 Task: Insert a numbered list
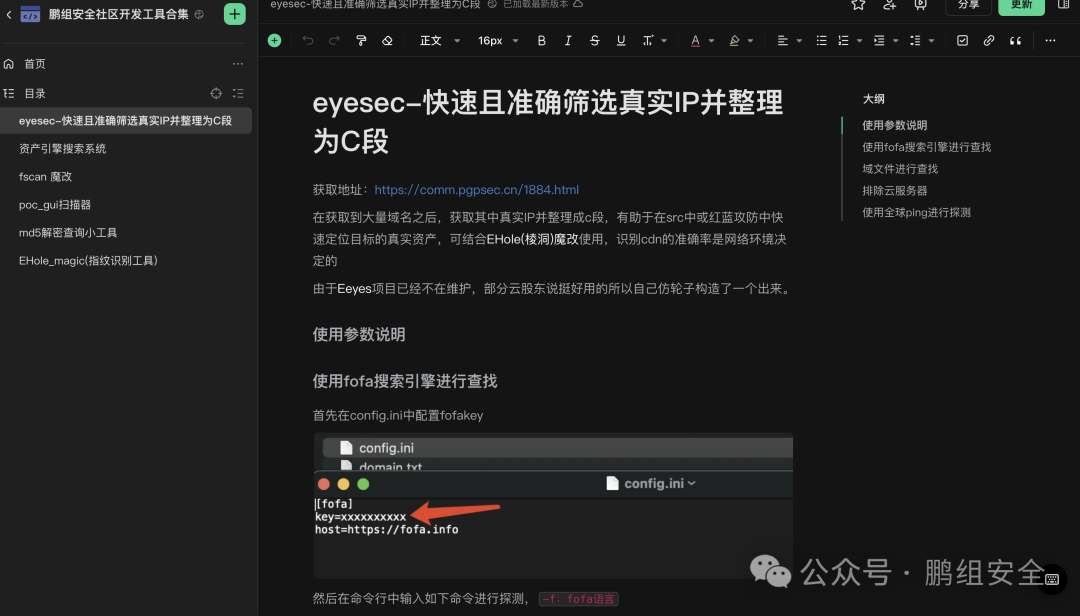tap(843, 41)
